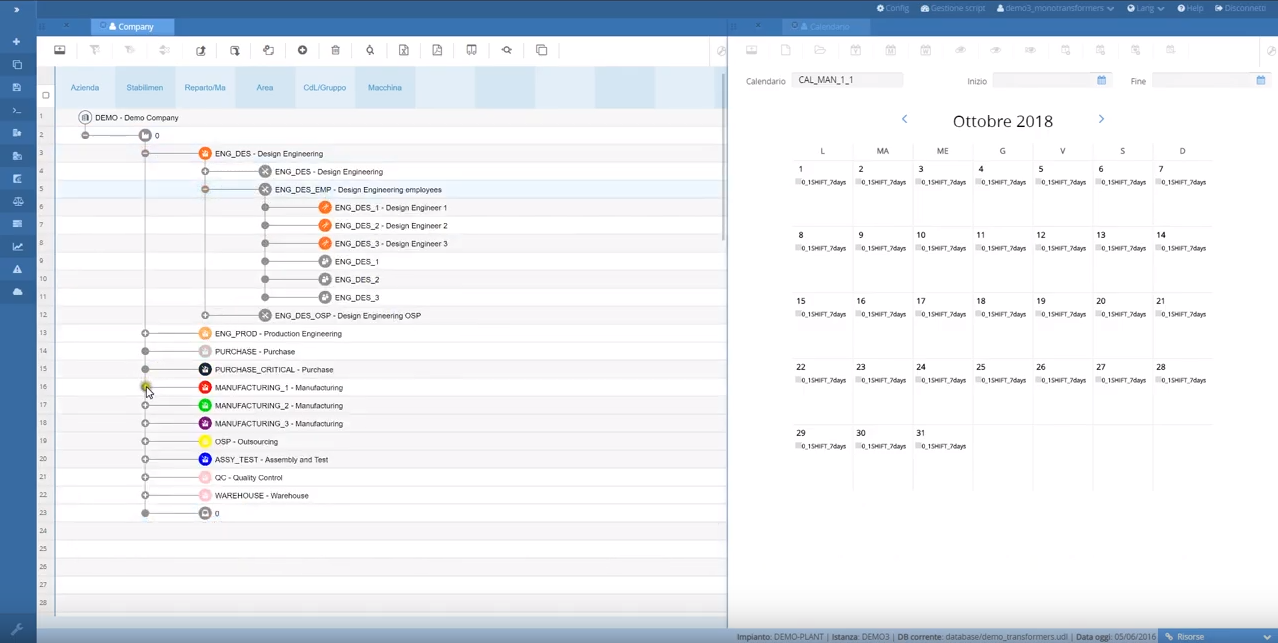Image resolution: width=1278 pixels, height=643 pixels.
Task: Click the Macchina column header
Action: (385, 88)
